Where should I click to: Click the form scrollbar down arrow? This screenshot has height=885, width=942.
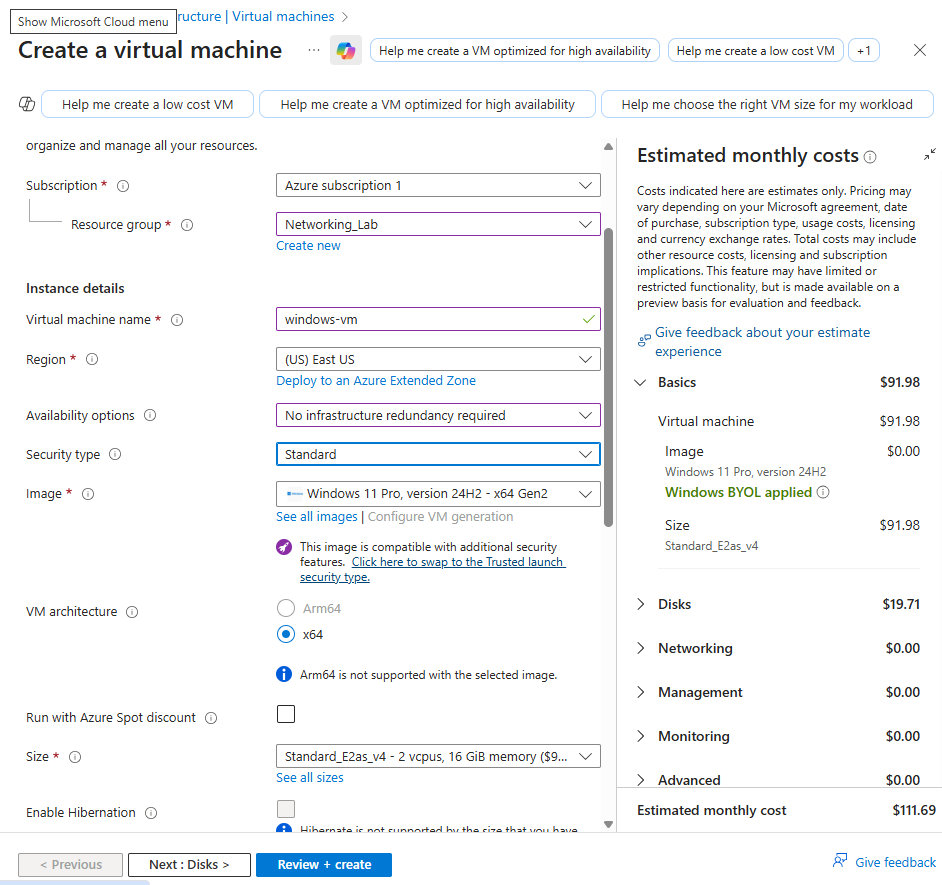tap(608, 824)
